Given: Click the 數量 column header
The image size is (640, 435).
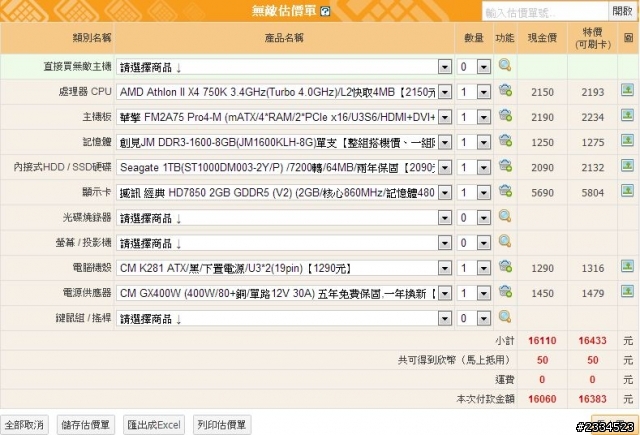Looking at the screenshot, I should pyautogui.click(x=474, y=38).
